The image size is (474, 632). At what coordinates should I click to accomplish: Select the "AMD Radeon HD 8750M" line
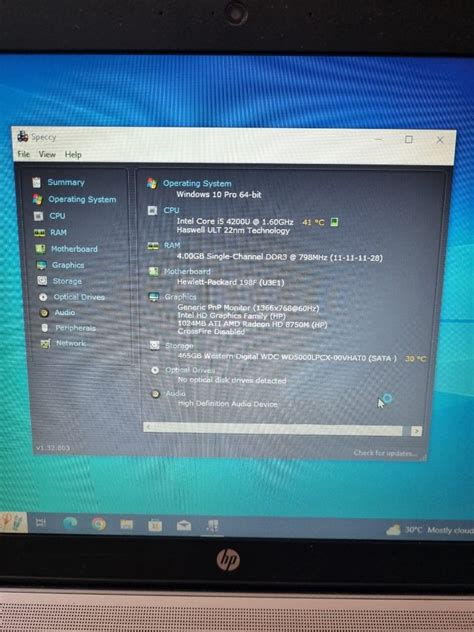click(252, 324)
